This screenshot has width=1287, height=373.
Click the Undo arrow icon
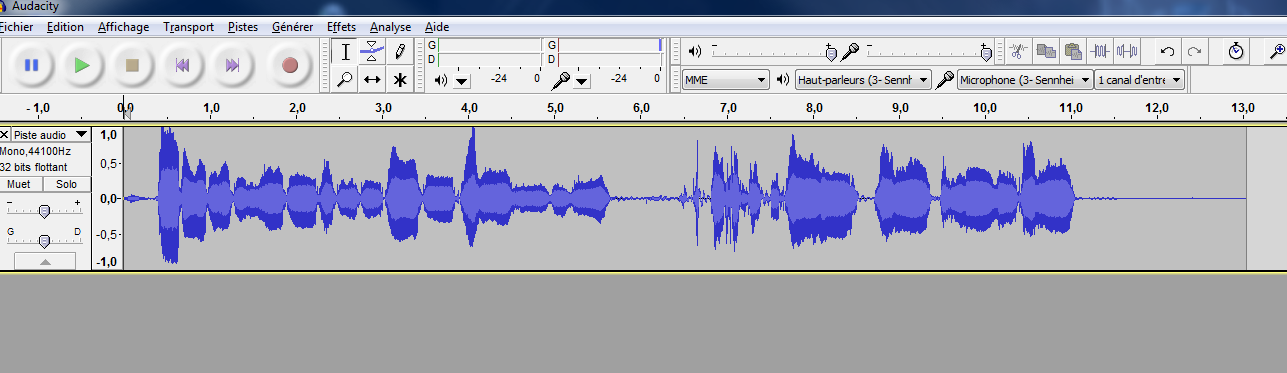pos(1167,51)
